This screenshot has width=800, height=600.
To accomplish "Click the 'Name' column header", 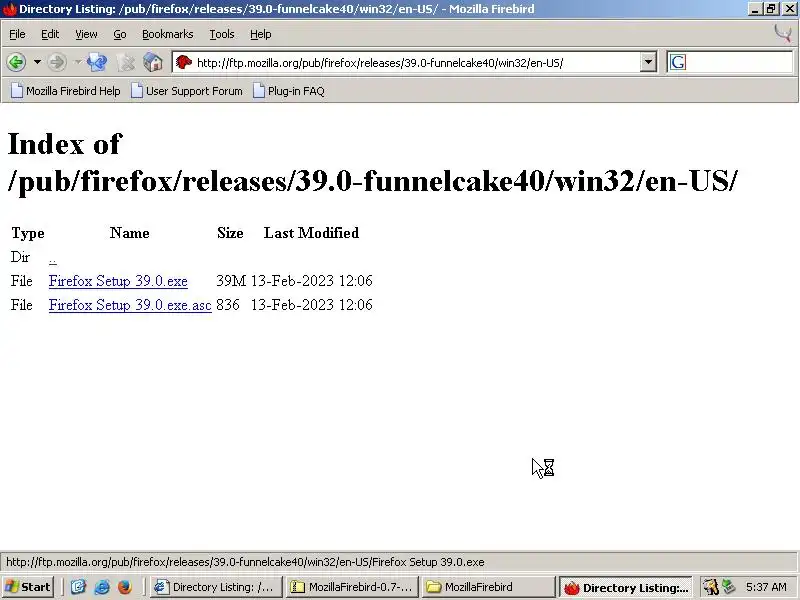I will pos(130,233).
